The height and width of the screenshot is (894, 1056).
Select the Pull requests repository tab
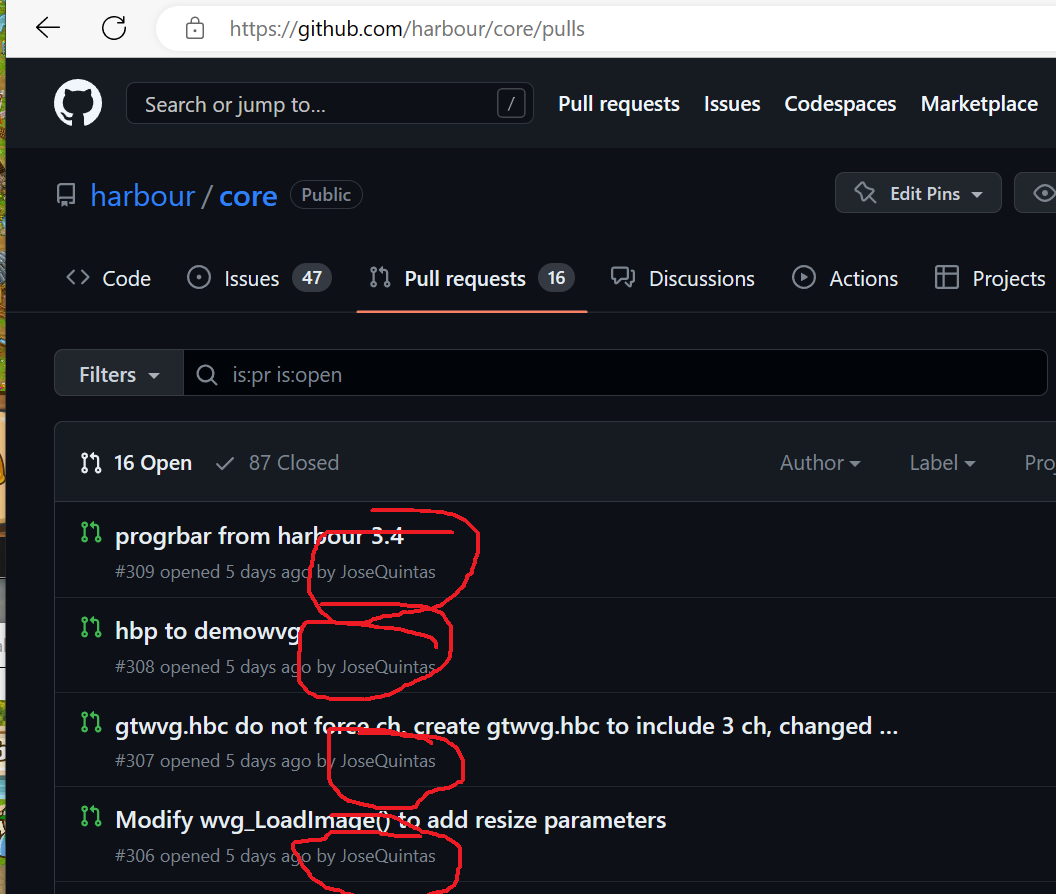(472, 278)
